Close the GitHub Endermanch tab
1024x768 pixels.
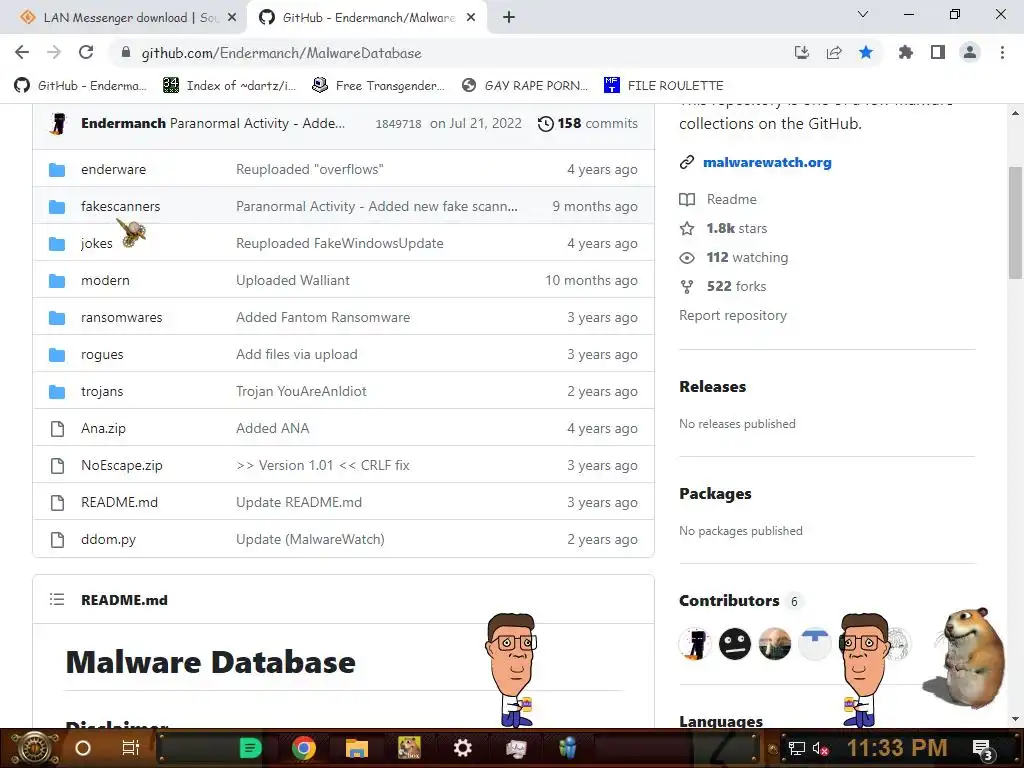pyautogui.click(x=471, y=18)
